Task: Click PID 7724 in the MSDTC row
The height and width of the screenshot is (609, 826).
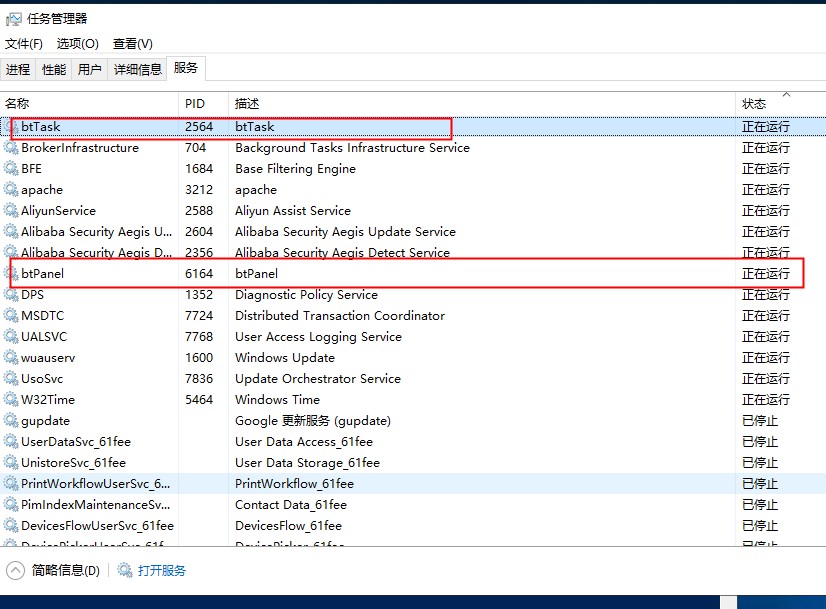Action: pyautogui.click(x=199, y=316)
